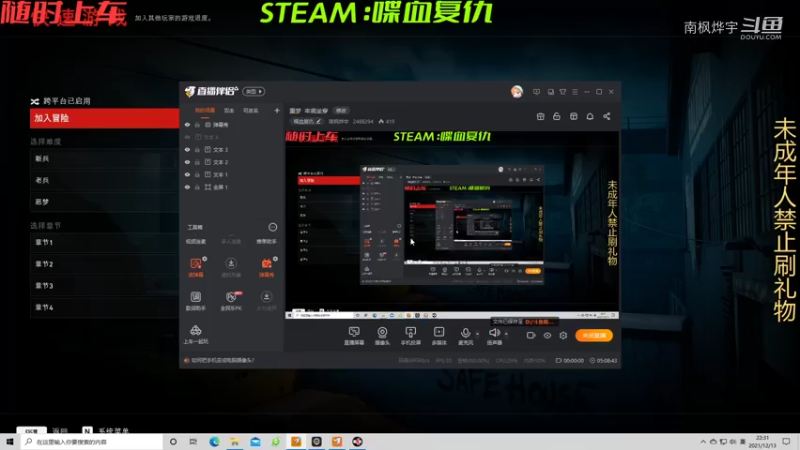This screenshot has width=800, height=450.
Task: Start recording with the camcorder icon
Action: click(x=531, y=335)
